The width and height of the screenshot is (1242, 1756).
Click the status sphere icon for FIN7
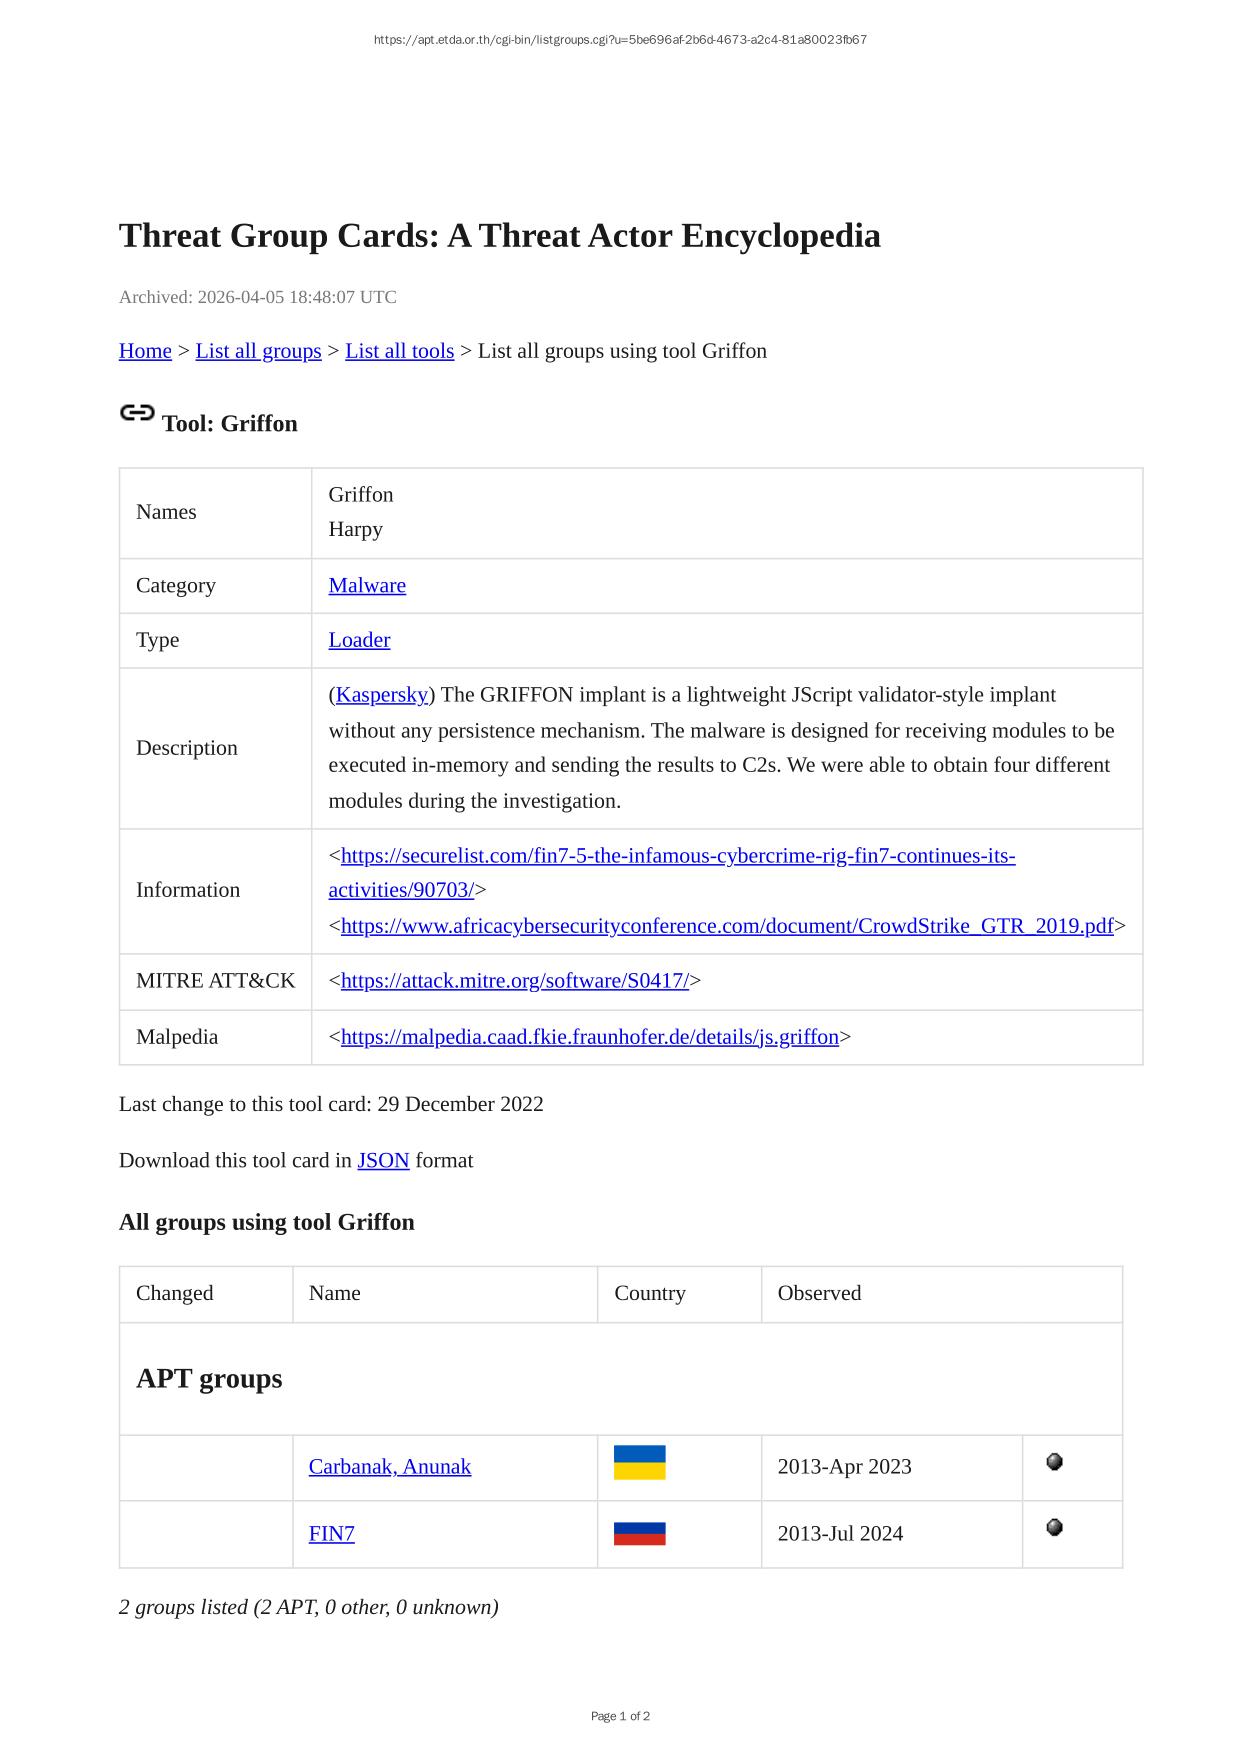(x=1054, y=1528)
